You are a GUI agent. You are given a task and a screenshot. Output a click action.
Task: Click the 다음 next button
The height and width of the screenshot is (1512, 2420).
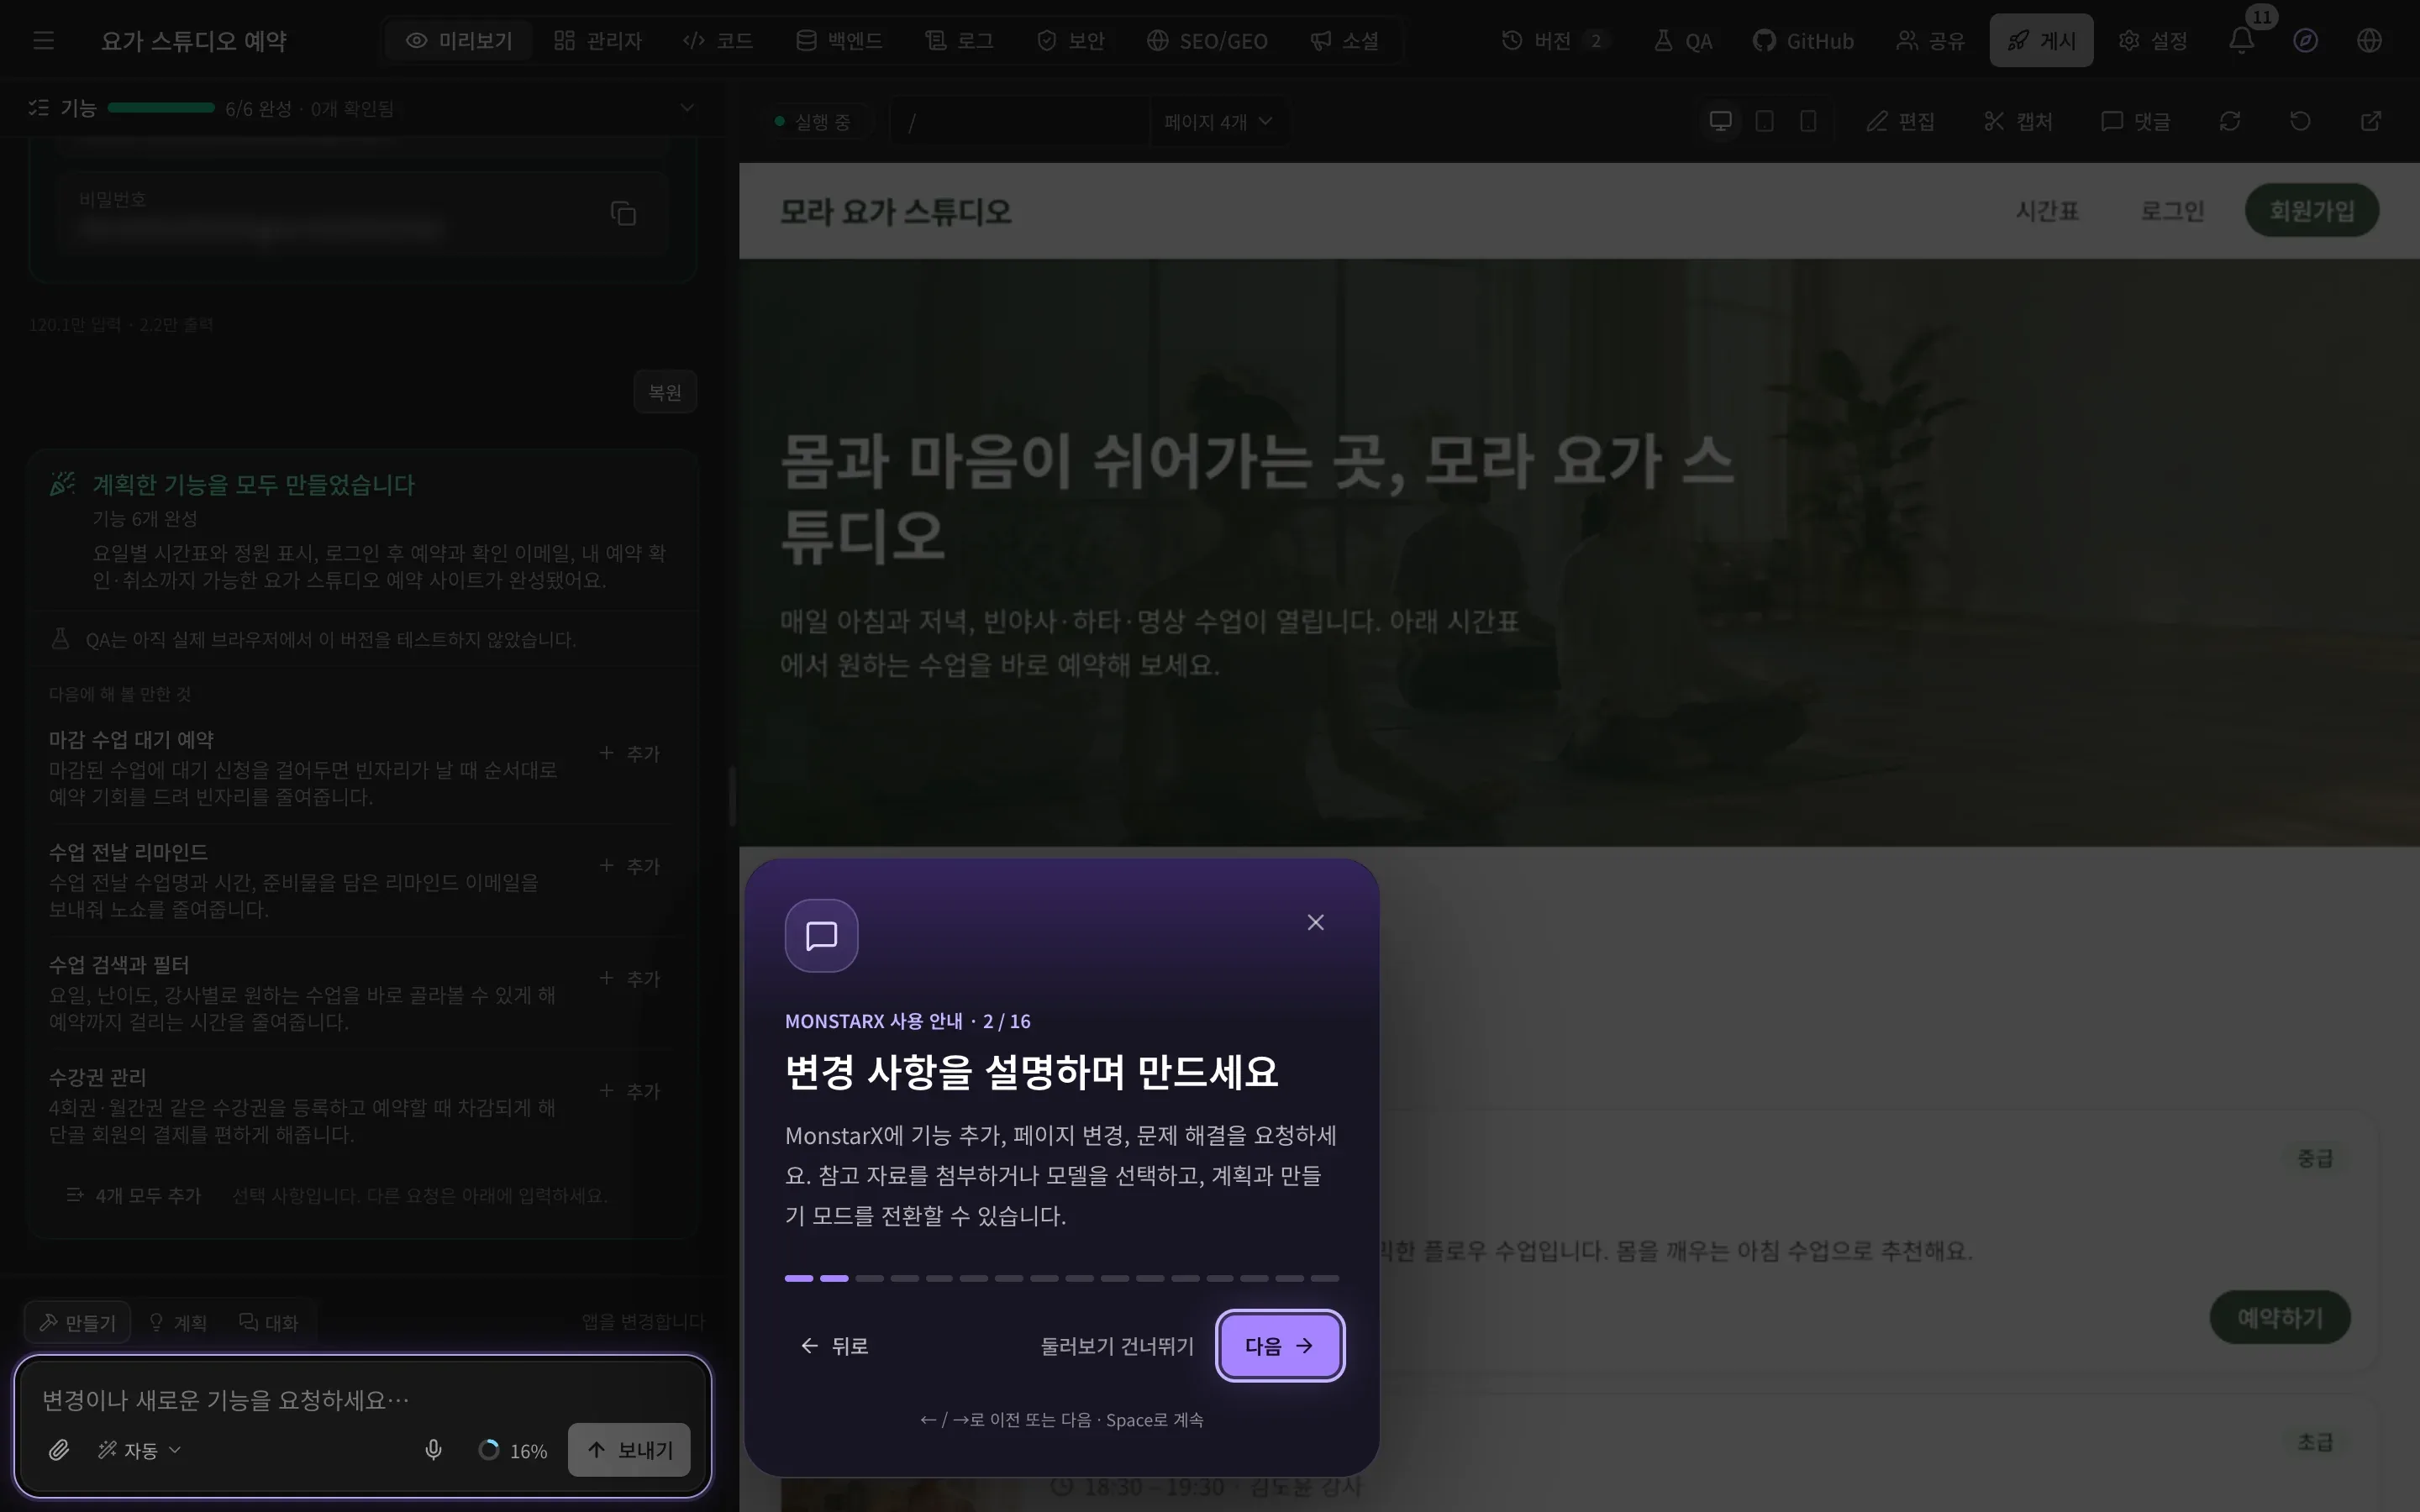(1279, 1345)
